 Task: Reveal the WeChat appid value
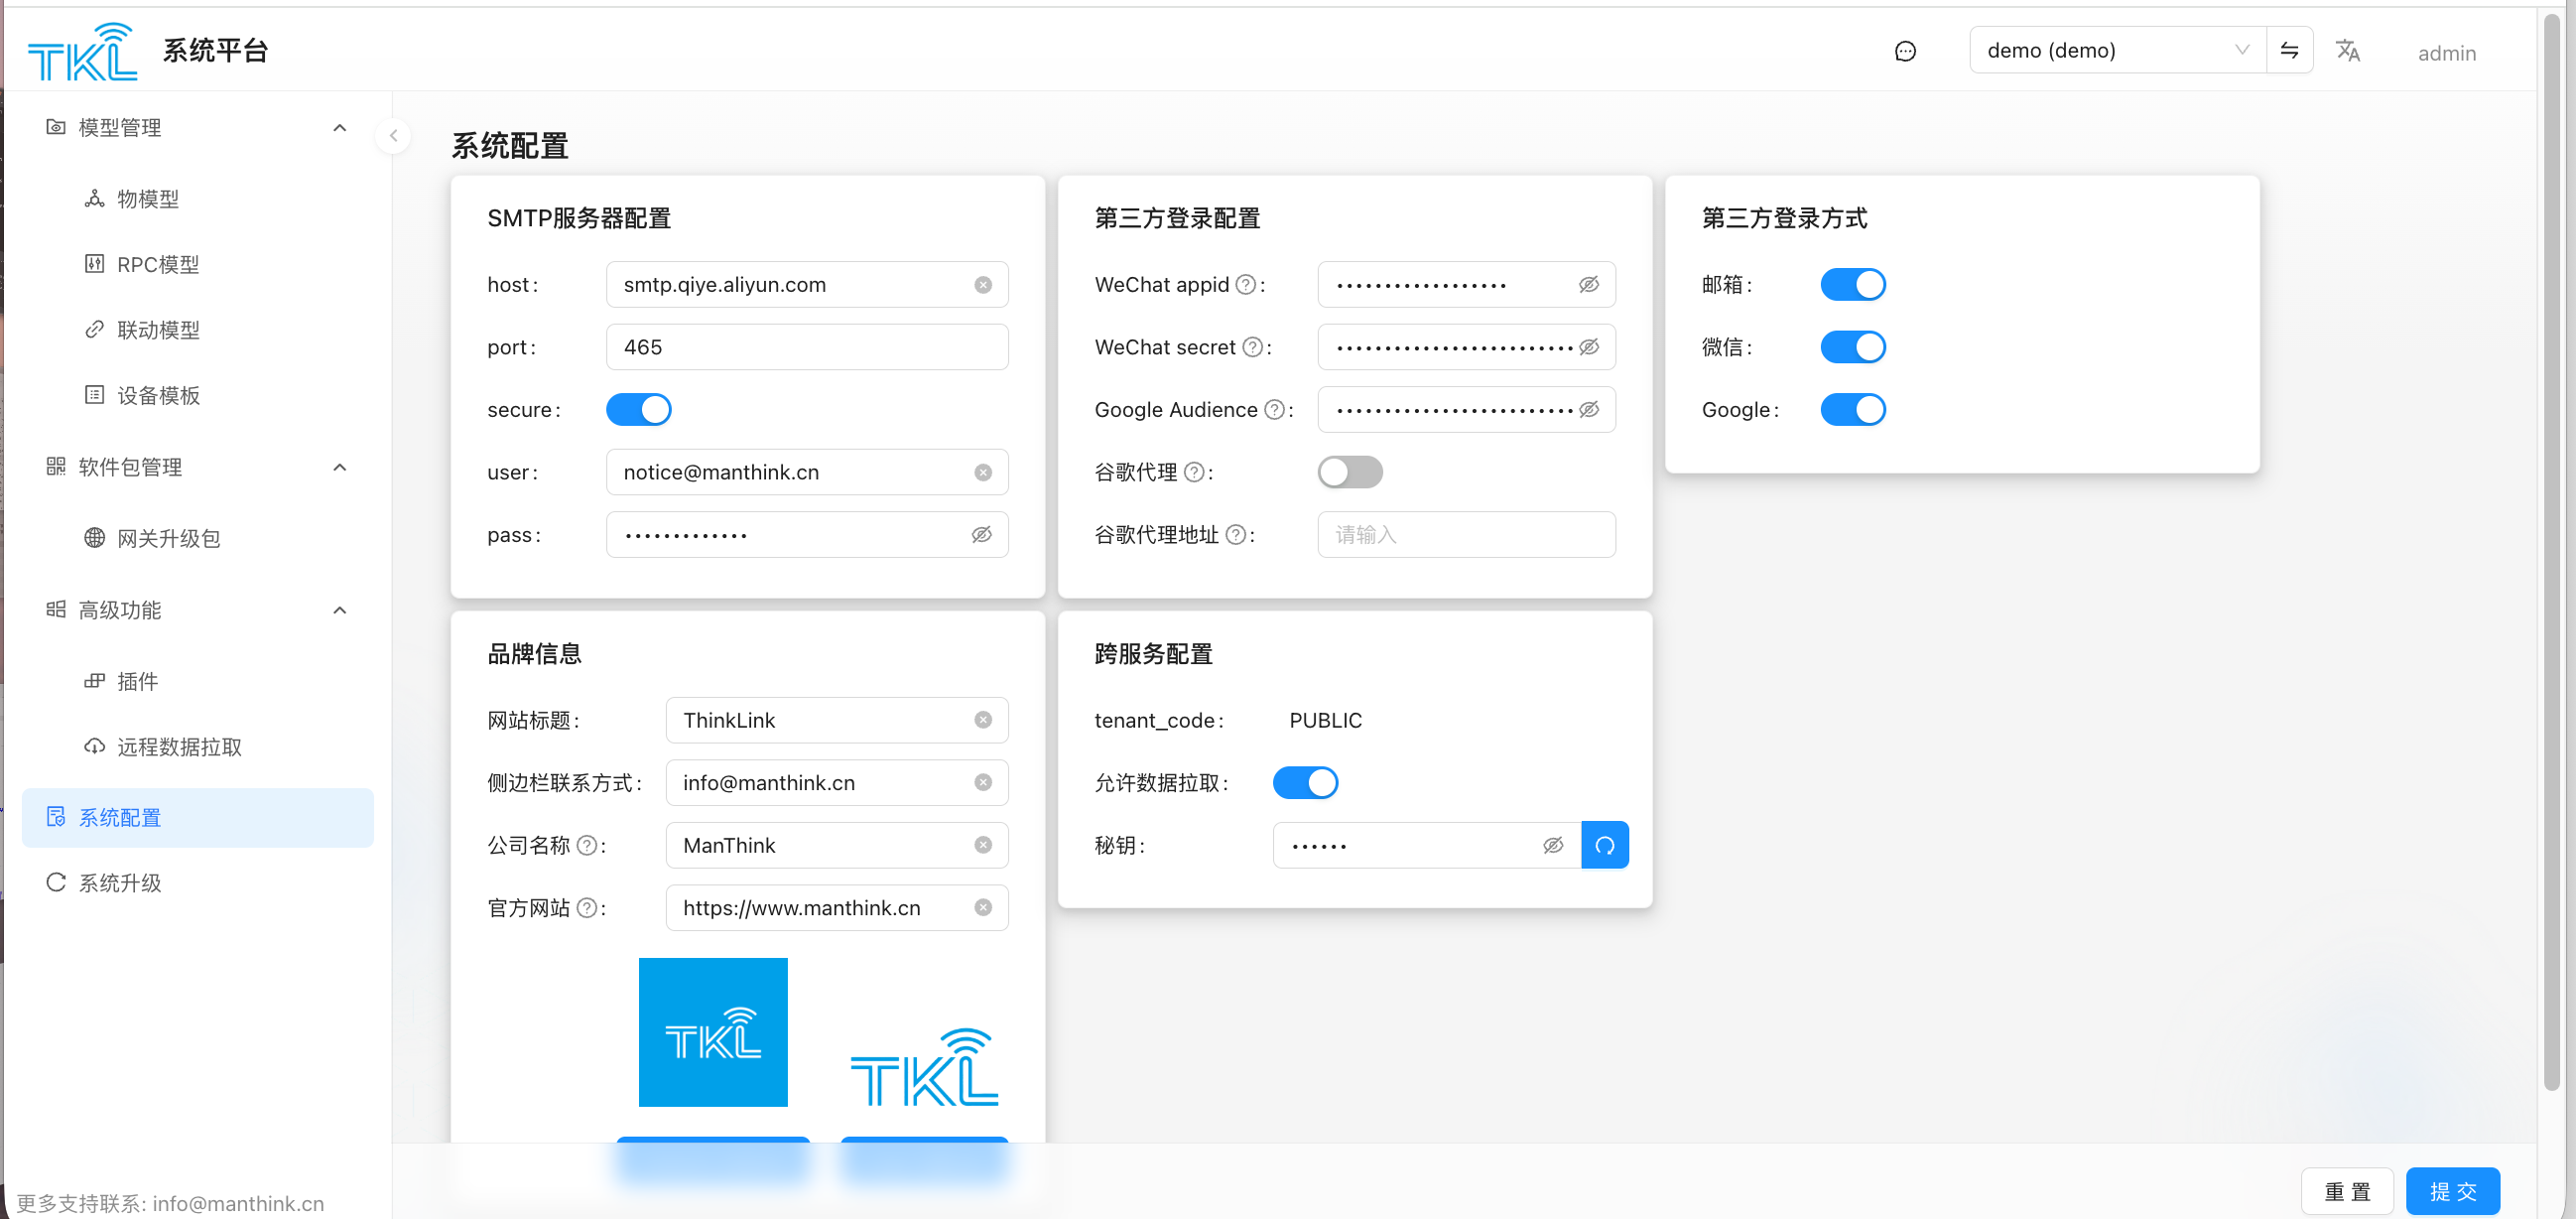(x=1589, y=285)
